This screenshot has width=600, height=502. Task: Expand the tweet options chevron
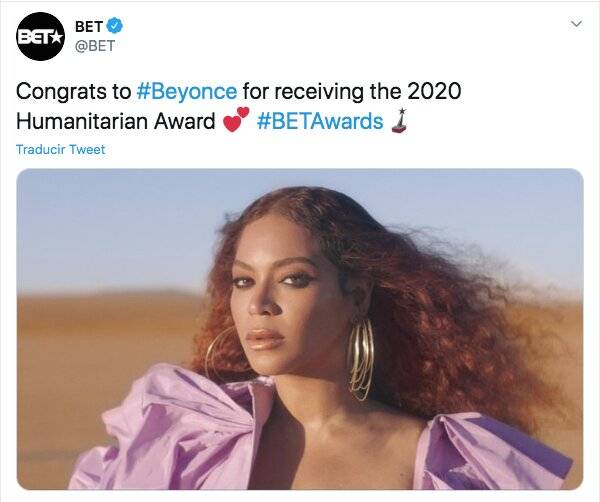pos(575,22)
